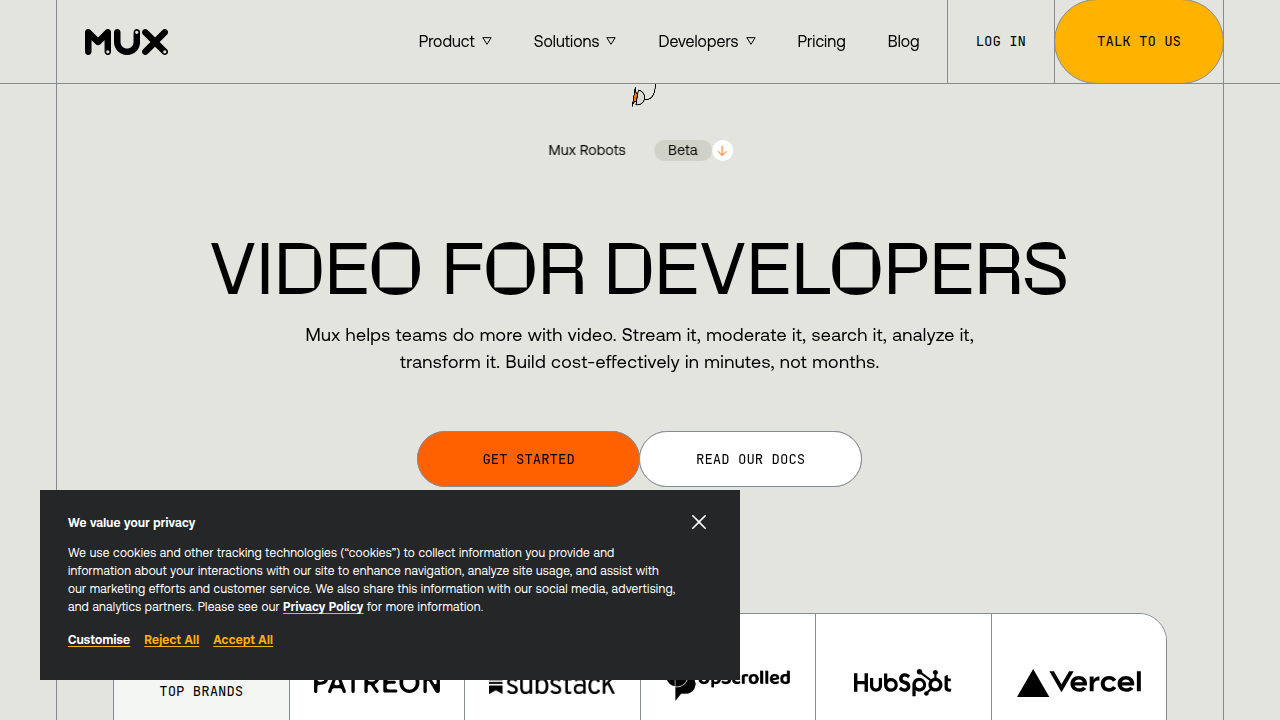Click the VIDEO FOR DEVELOPERS headline

click(639, 269)
